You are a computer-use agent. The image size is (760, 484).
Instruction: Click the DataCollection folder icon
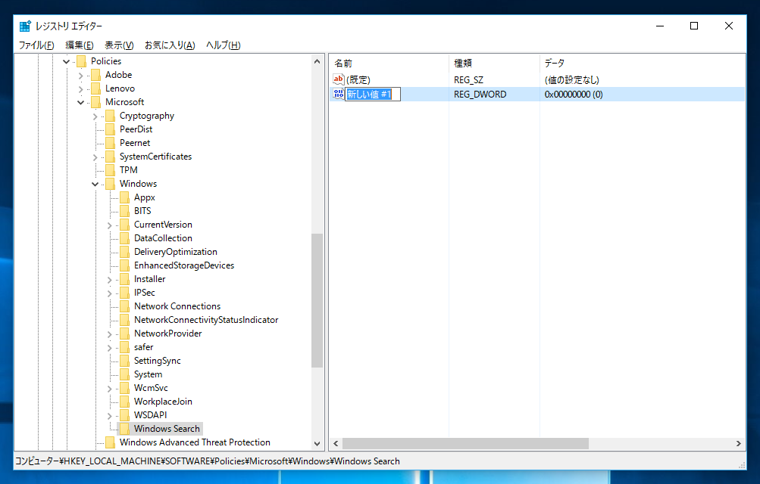click(x=125, y=238)
